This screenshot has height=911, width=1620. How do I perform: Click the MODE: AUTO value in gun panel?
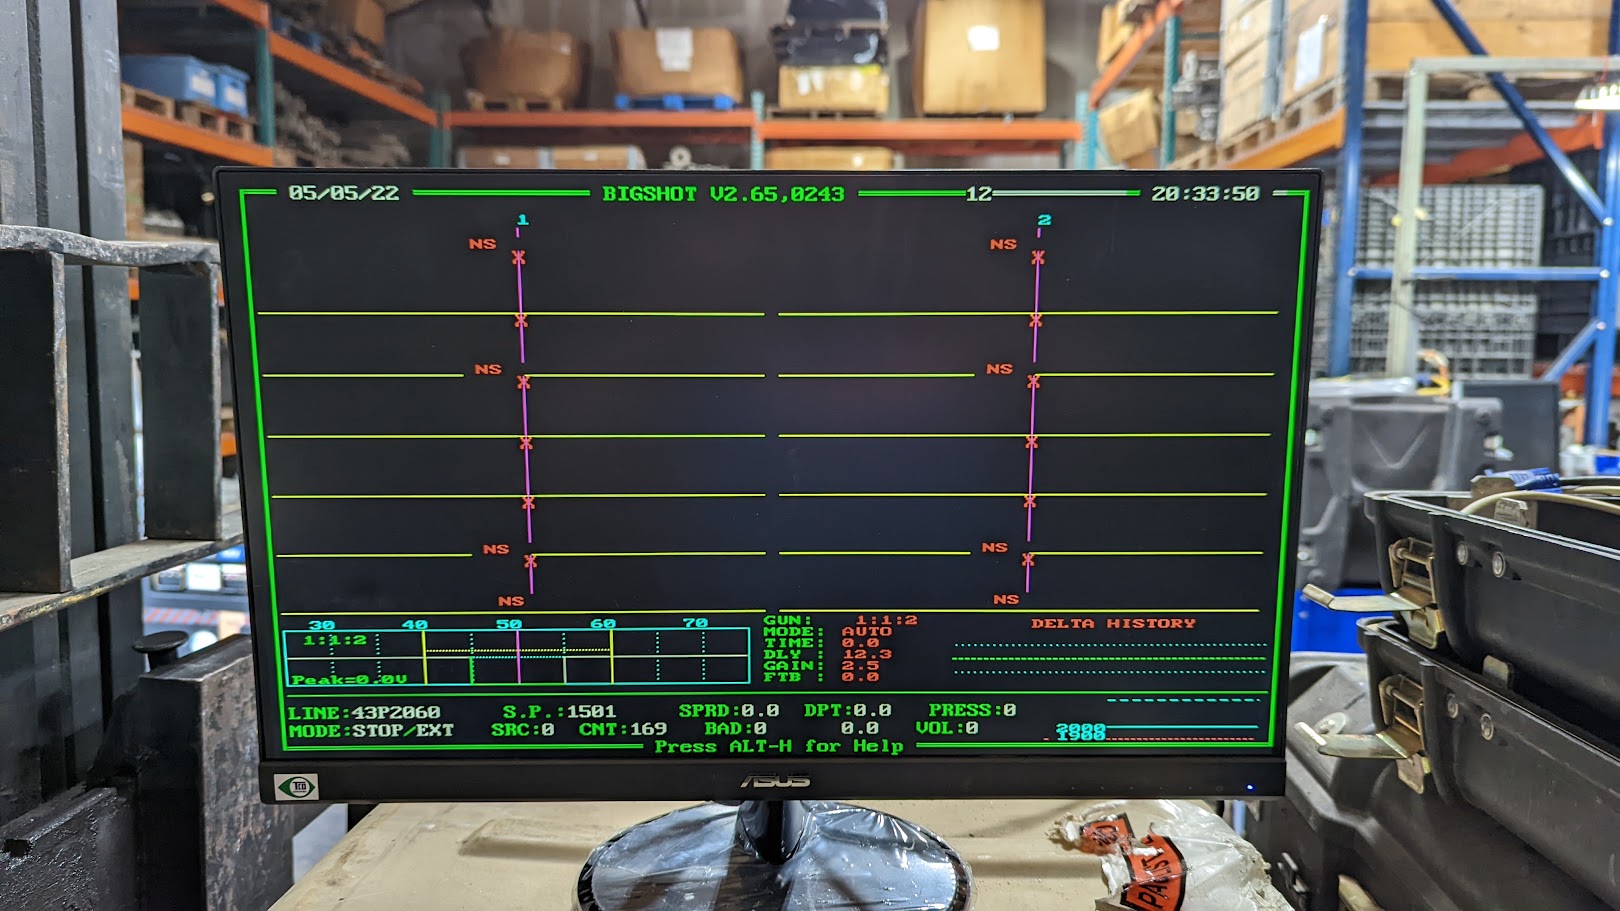coord(866,632)
